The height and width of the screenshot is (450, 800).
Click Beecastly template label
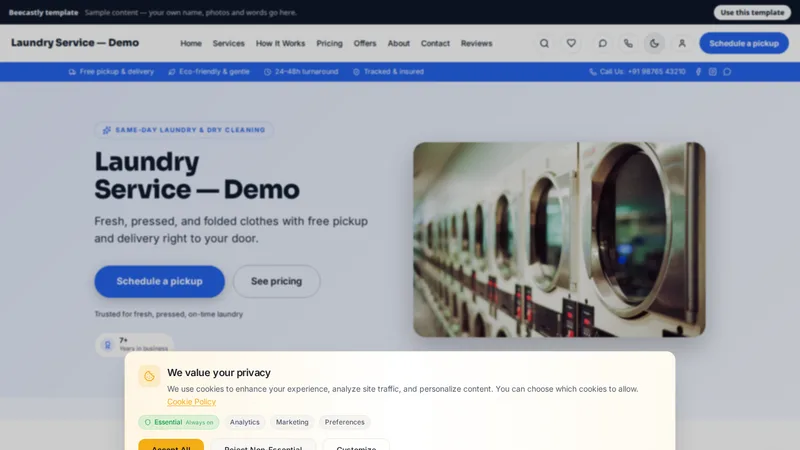click(x=43, y=12)
